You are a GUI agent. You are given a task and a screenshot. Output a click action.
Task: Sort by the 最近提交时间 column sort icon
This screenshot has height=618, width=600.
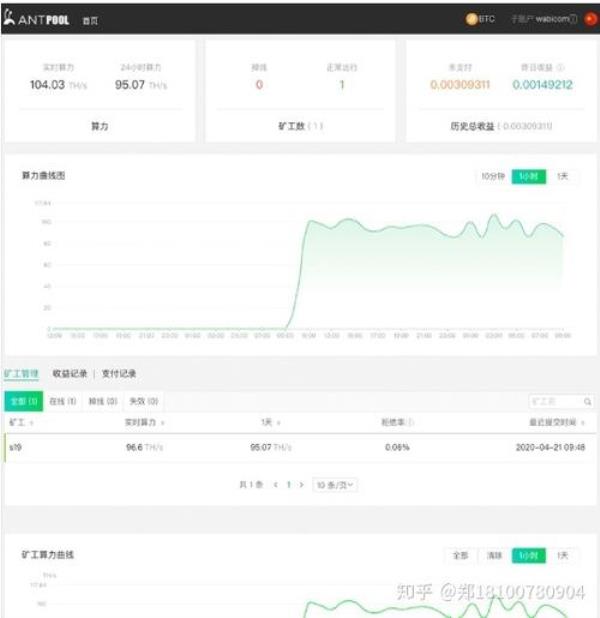(x=587, y=423)
